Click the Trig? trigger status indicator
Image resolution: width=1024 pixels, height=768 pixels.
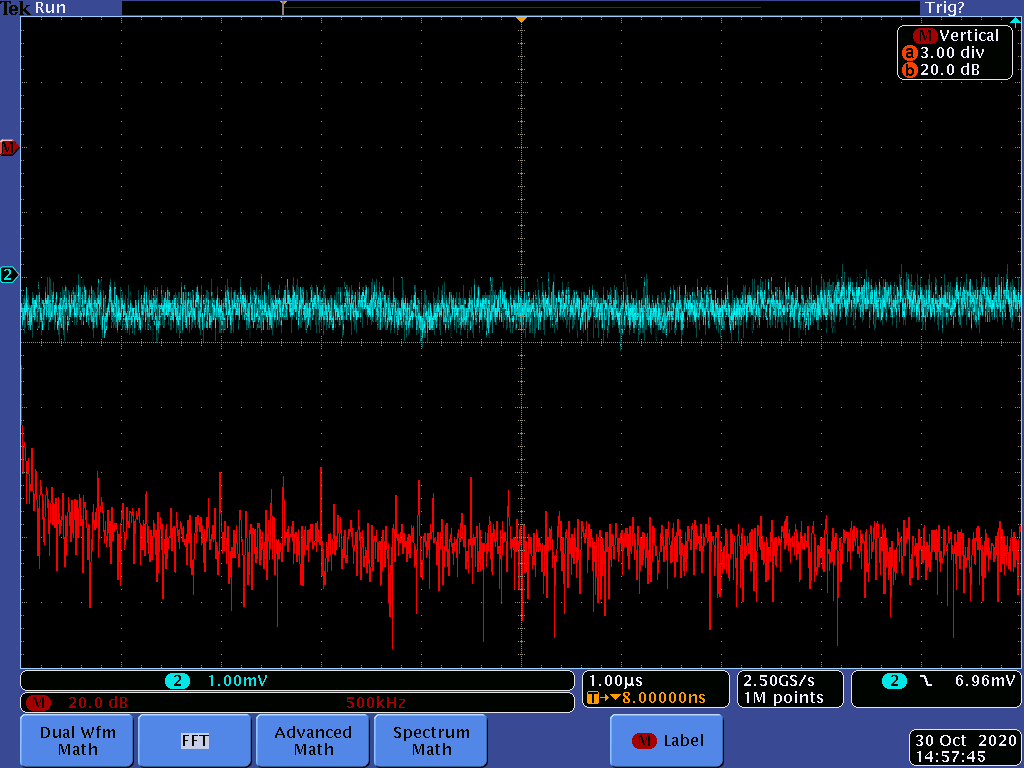(944, 8)
